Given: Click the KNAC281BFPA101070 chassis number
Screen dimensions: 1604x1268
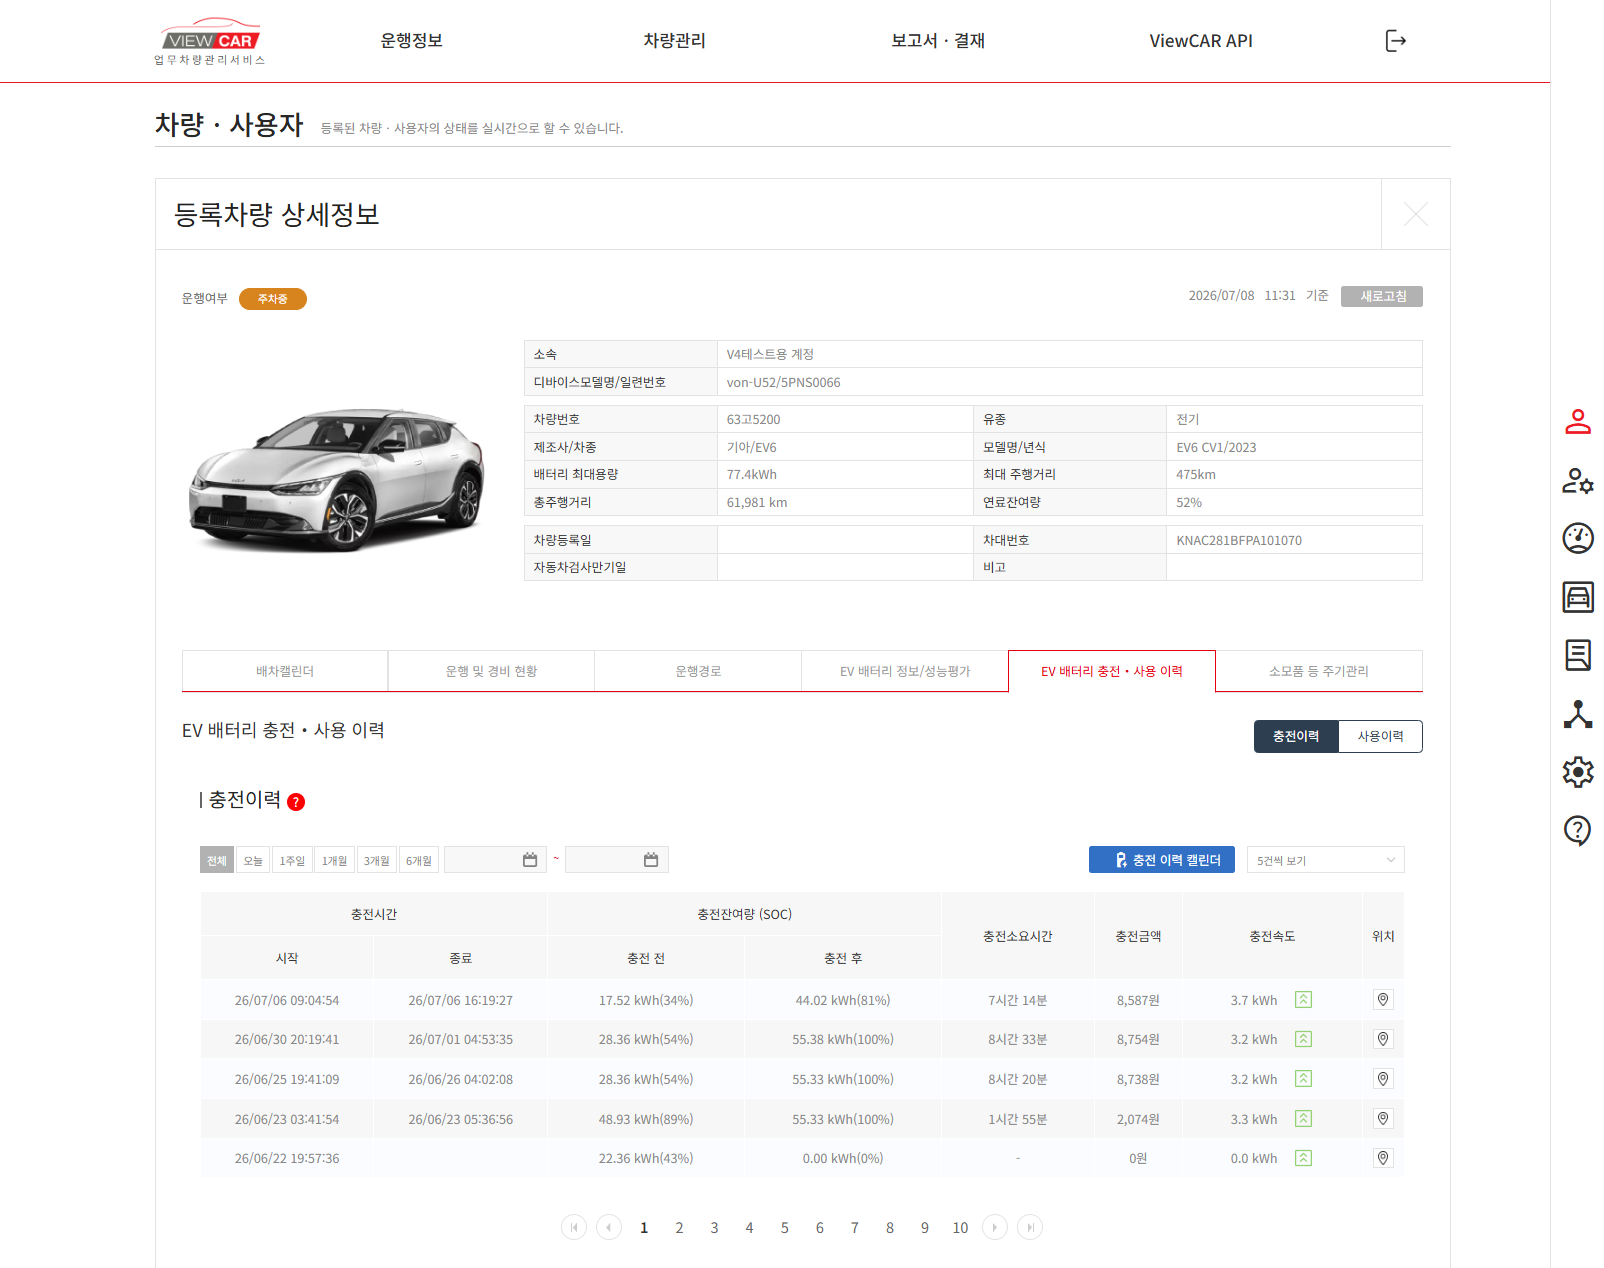Looking at the screenshot, I should point(1239,541).
